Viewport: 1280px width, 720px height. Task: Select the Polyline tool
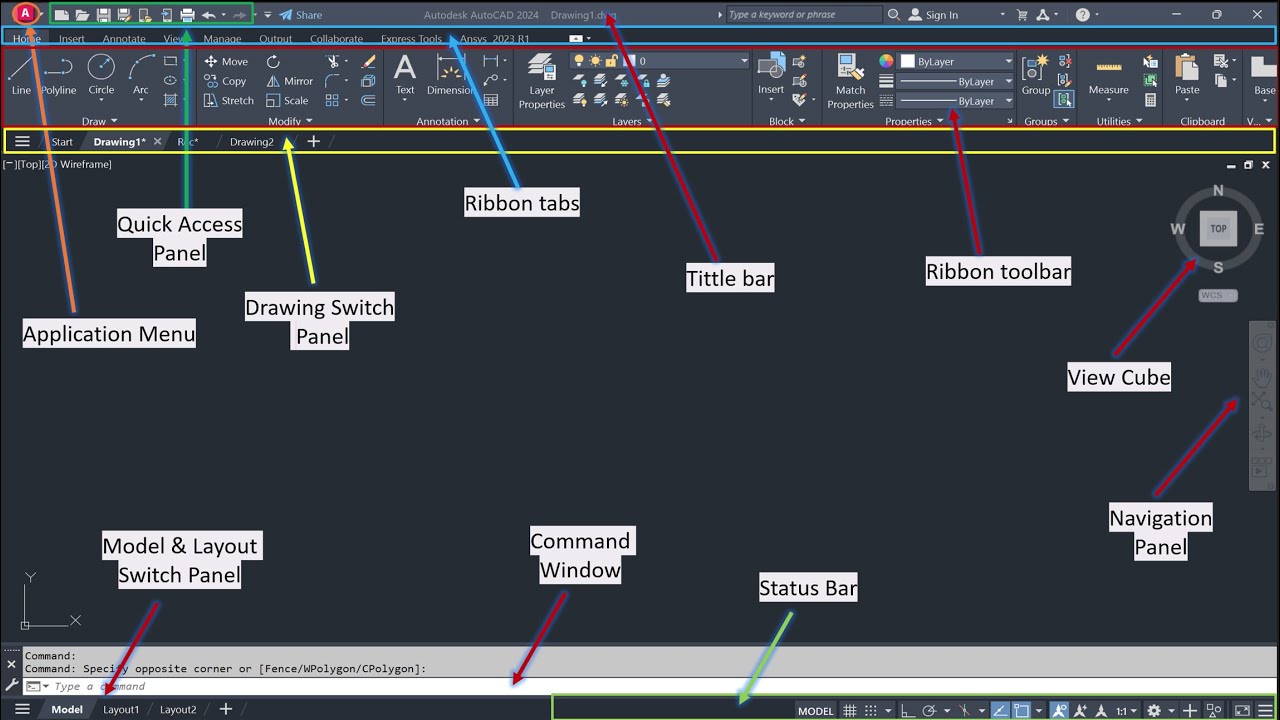tap(58, 76)
